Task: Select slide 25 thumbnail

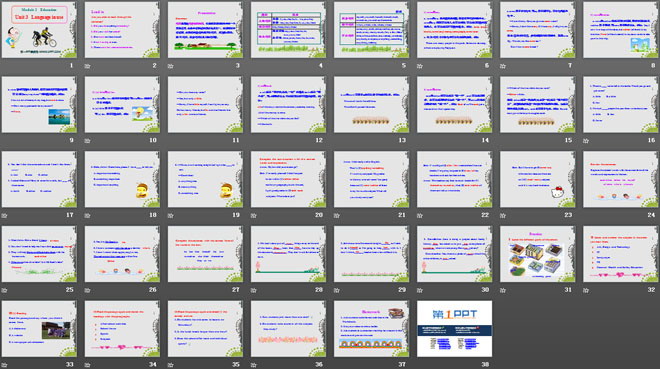Action: click(39, 254)
